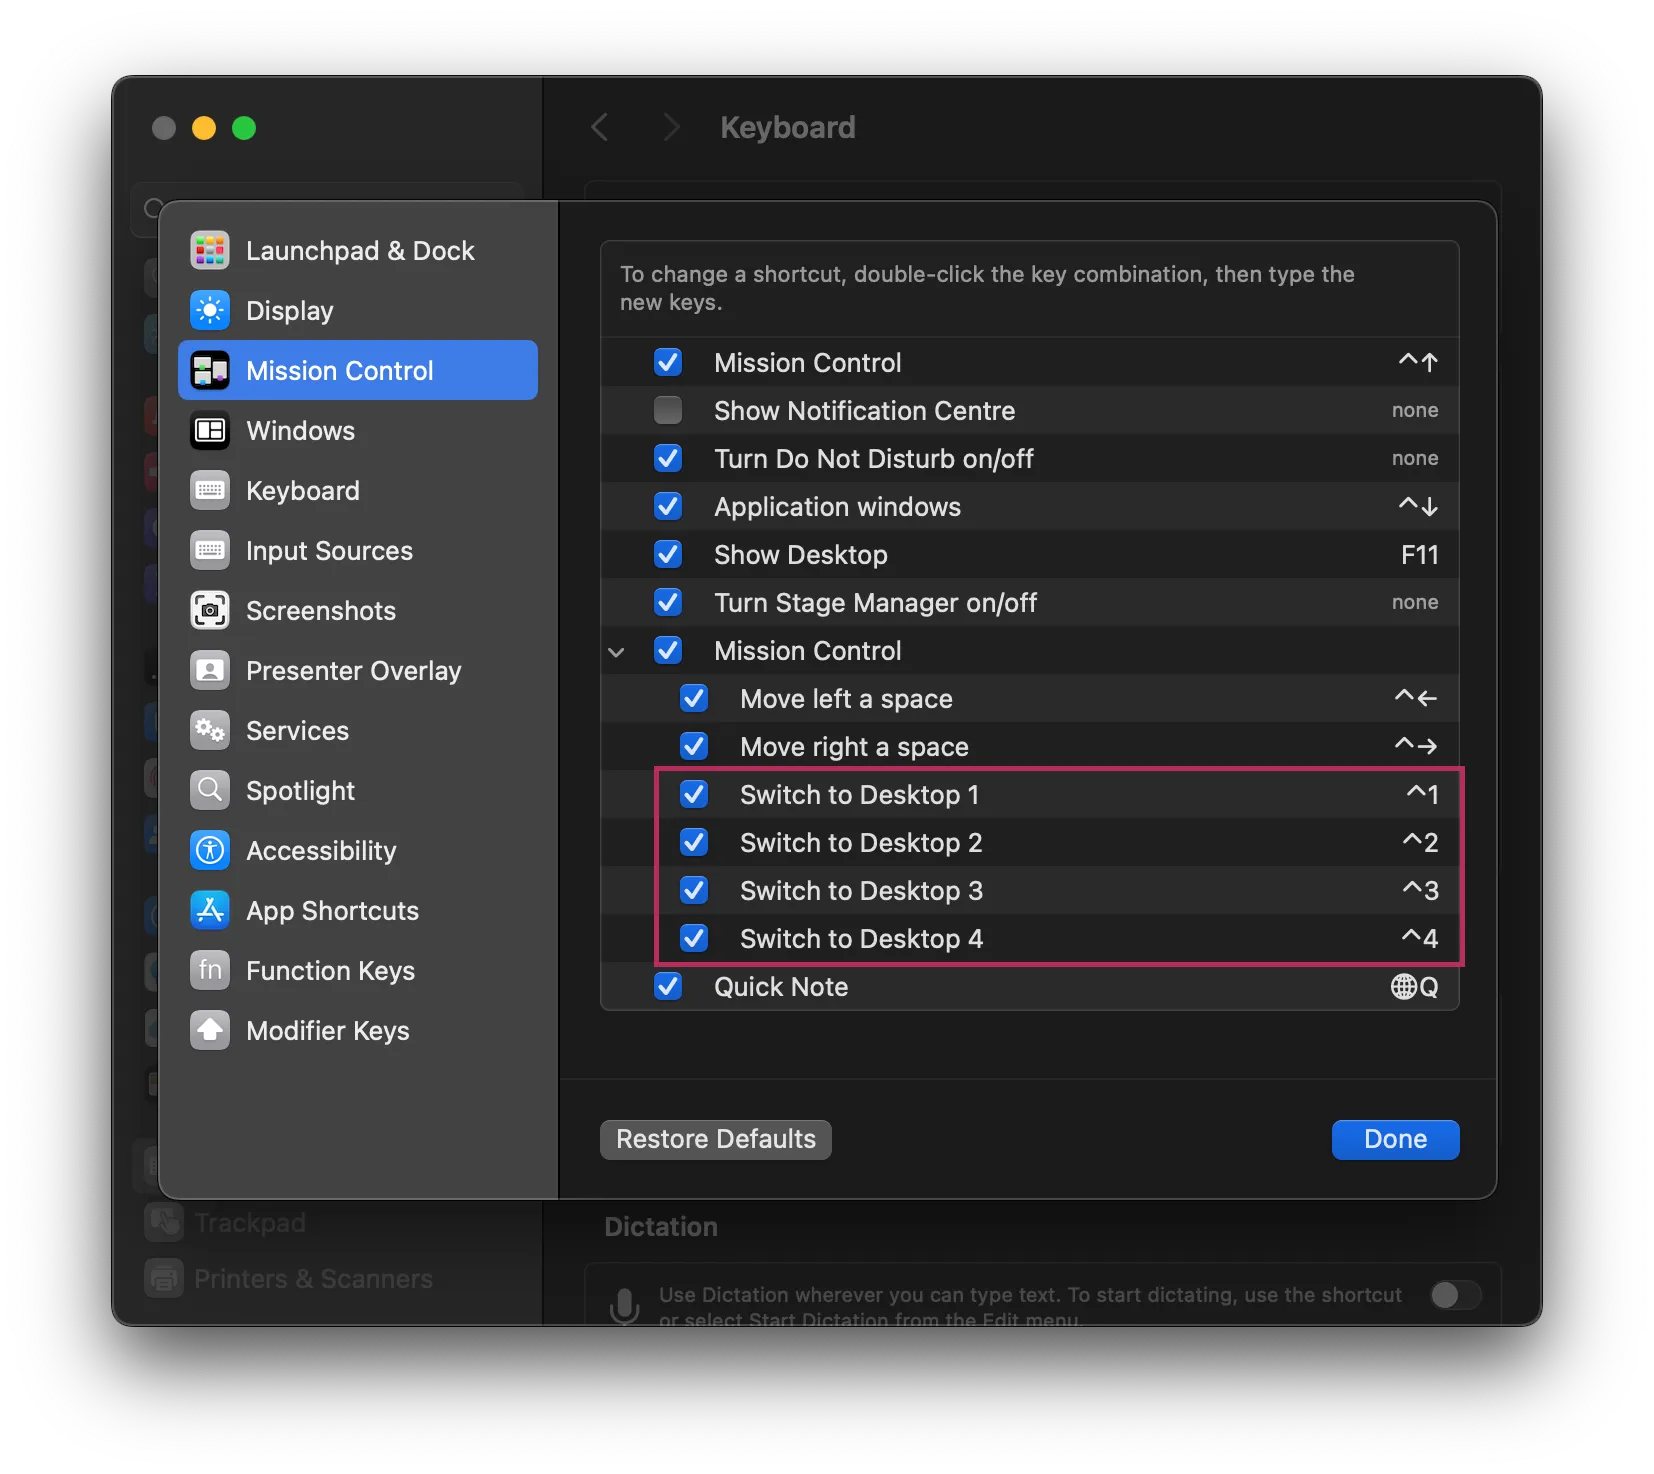Collapse the Mission Control shortcut group
The image size is (1654, 1474).
pyautogui.click(x=617, y=650)
